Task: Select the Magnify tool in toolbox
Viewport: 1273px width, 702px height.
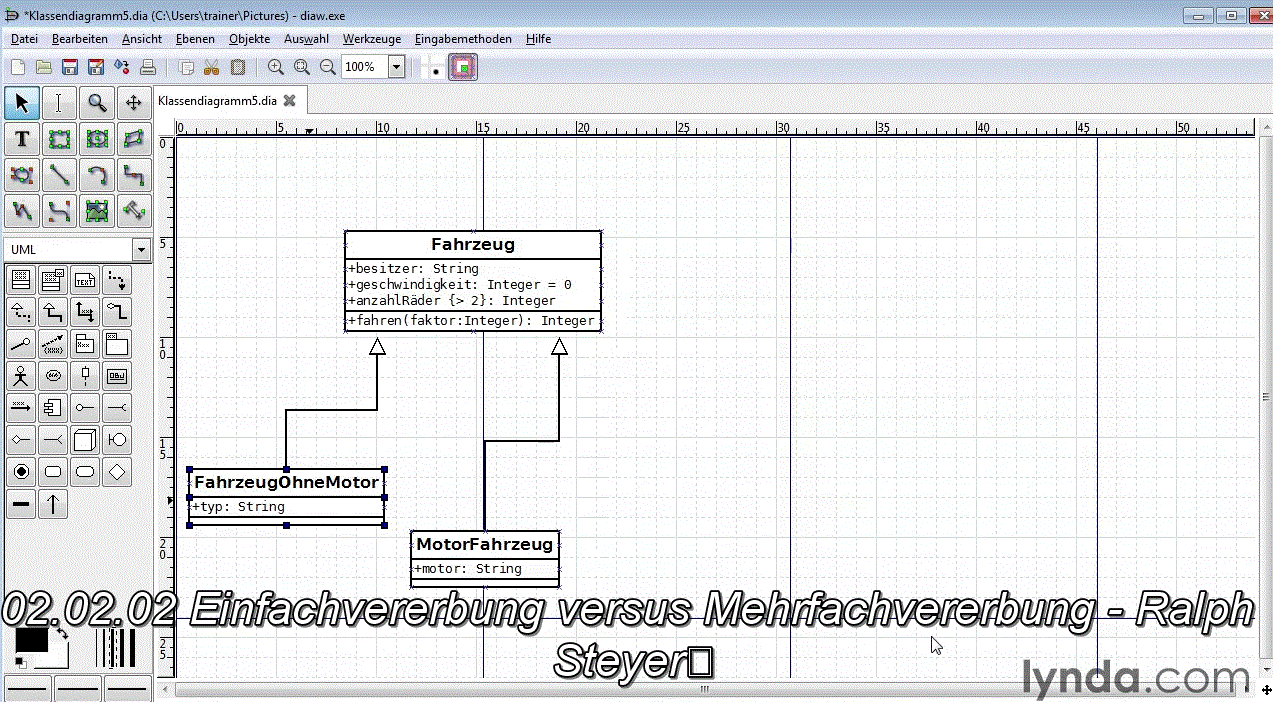Action: click(96, 103)
